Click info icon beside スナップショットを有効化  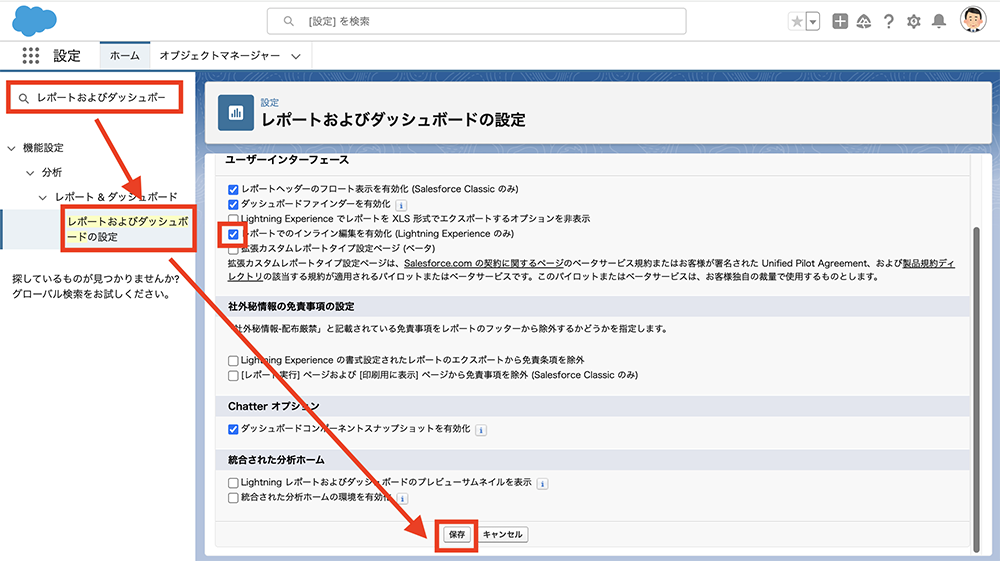pos(481,430)
